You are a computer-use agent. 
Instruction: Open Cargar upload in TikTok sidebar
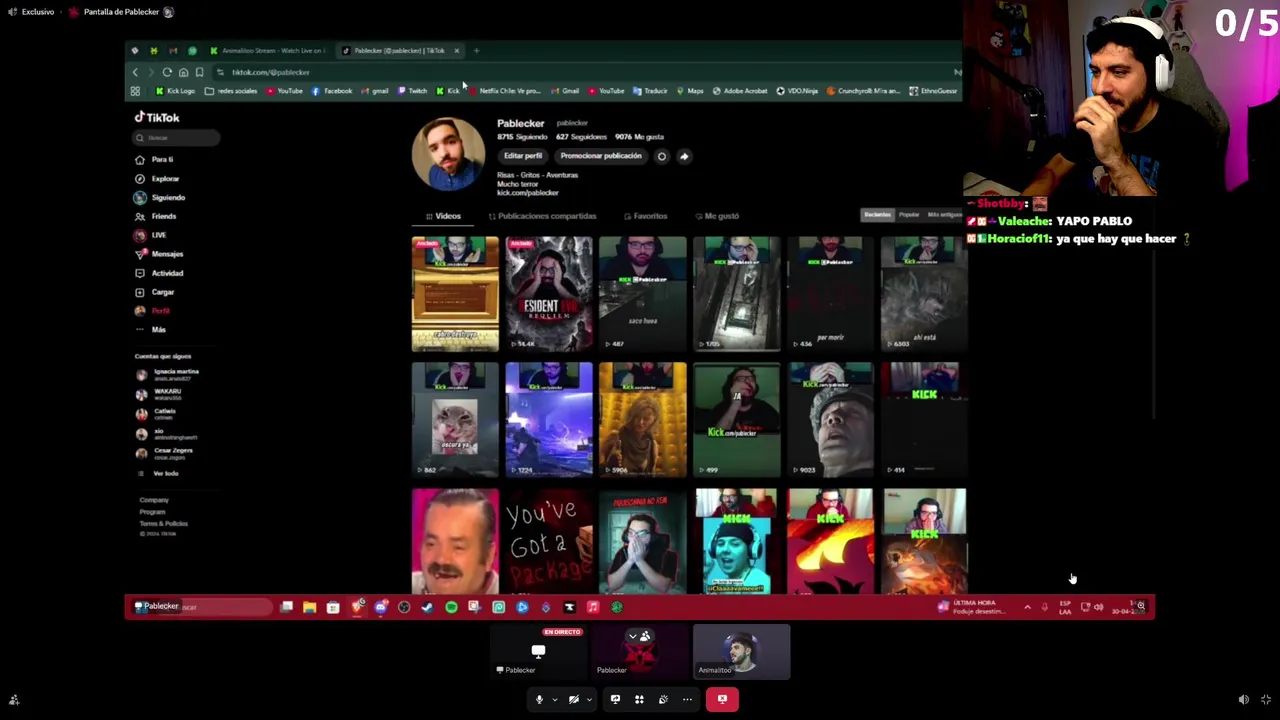click(155, 292)
